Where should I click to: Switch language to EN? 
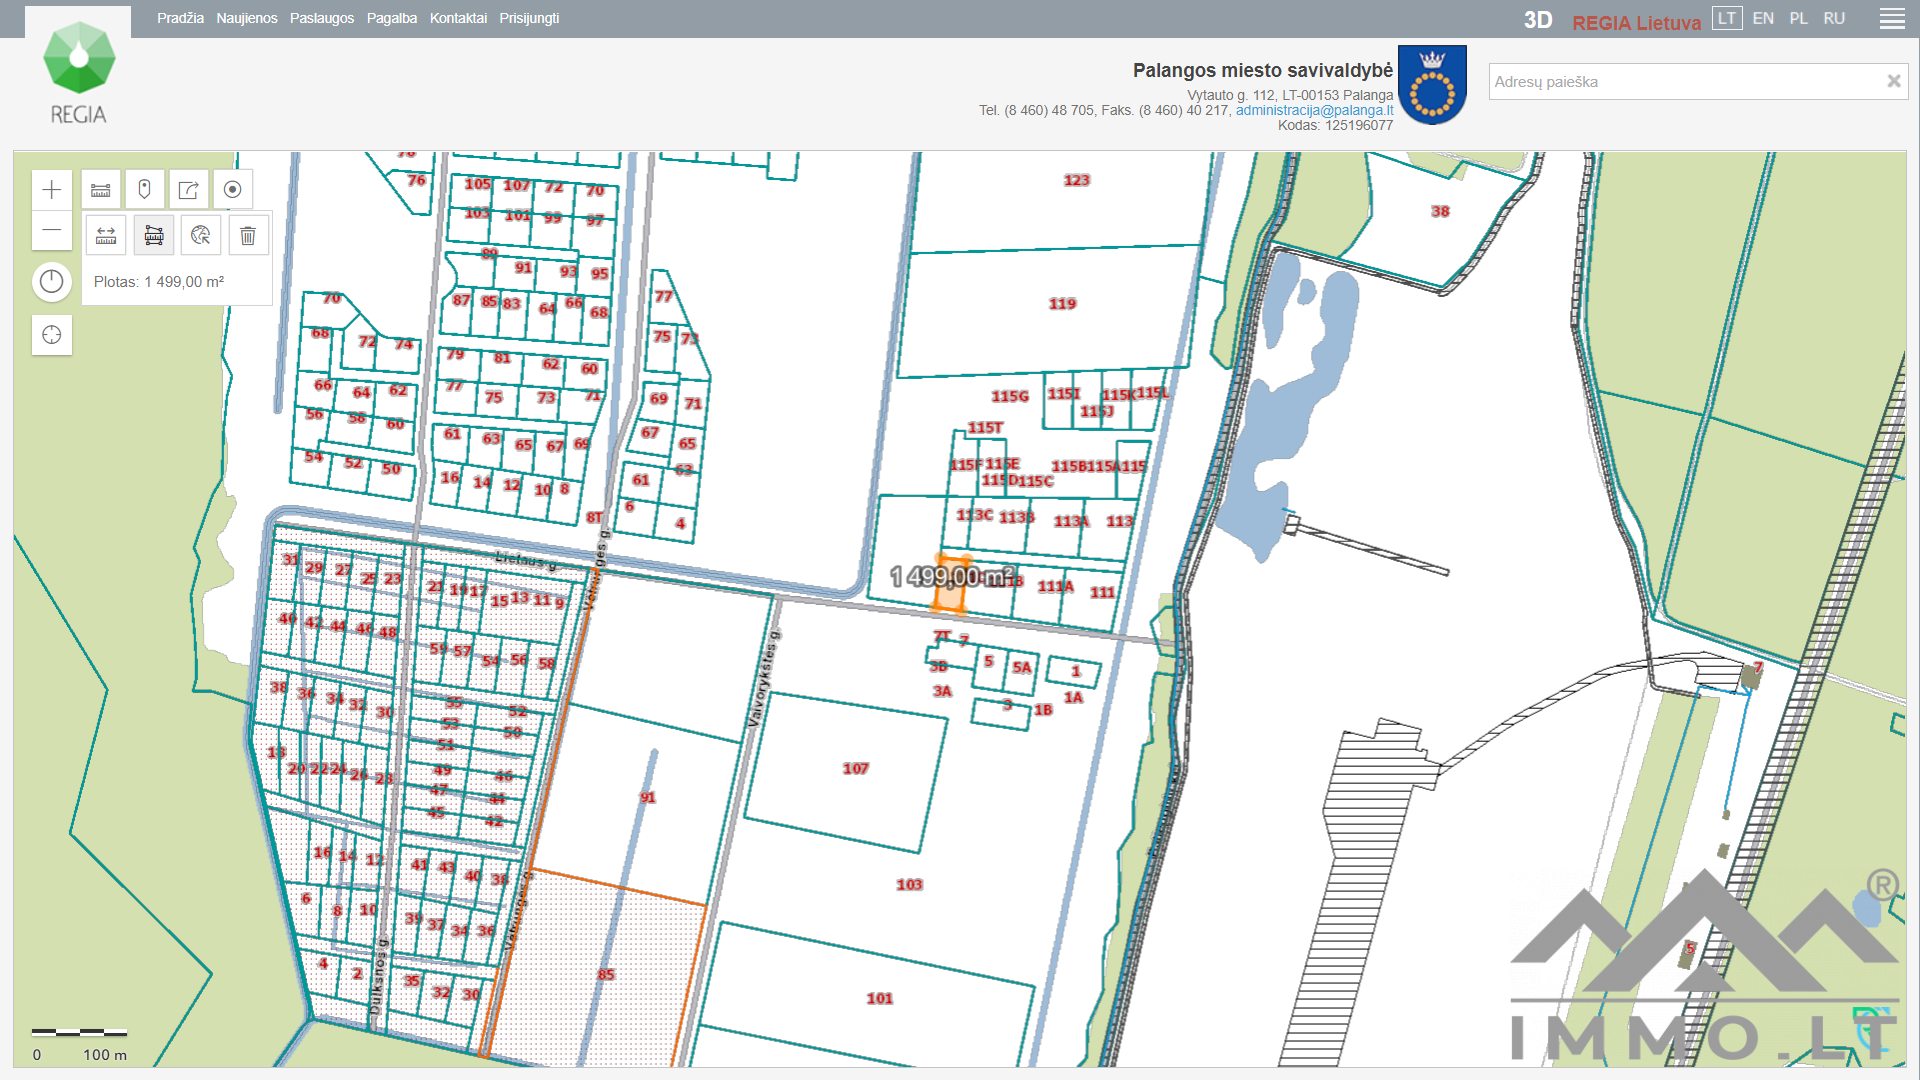coord(1763,18)
